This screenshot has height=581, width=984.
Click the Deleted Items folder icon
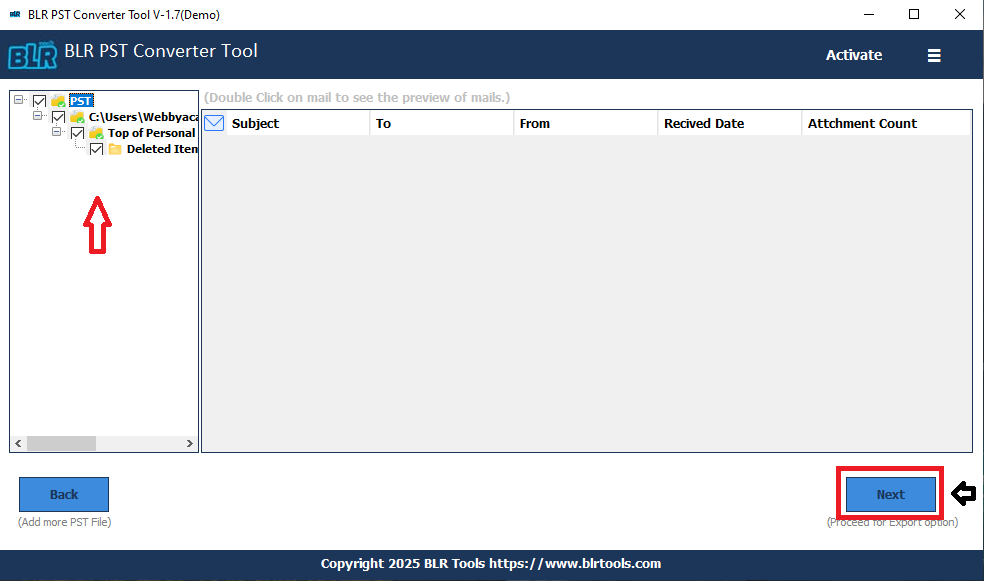click(x=115, y=149)
